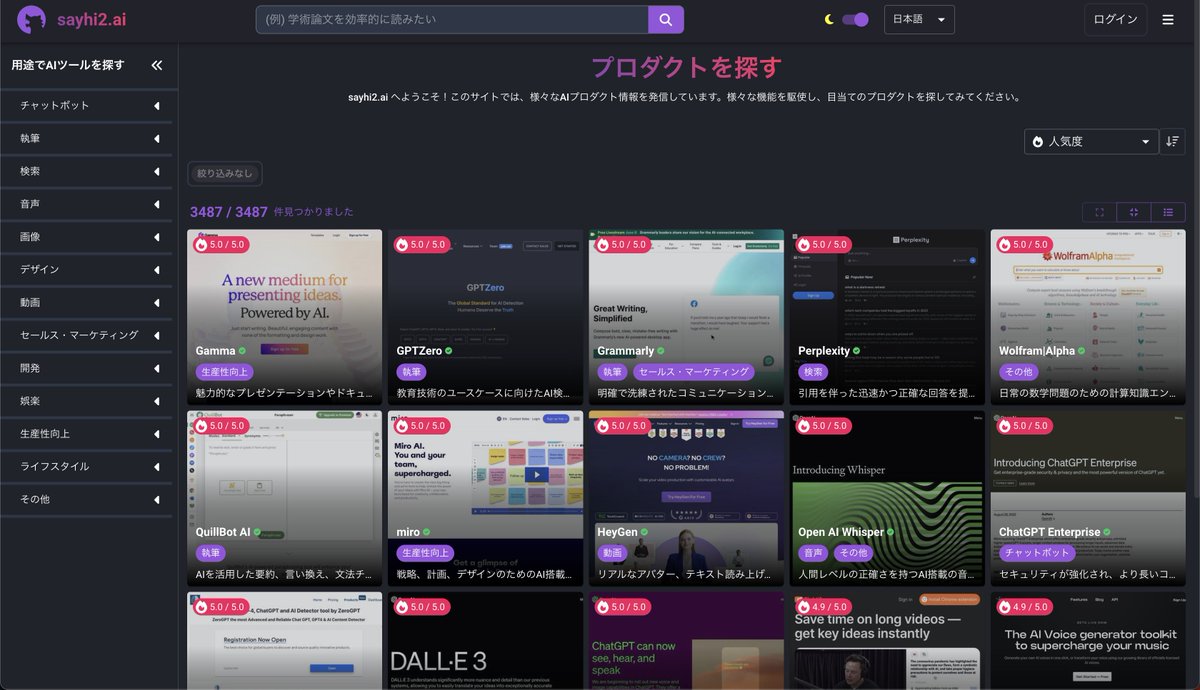Click 執筆 tag on GPTZero card

click(412, 372)
